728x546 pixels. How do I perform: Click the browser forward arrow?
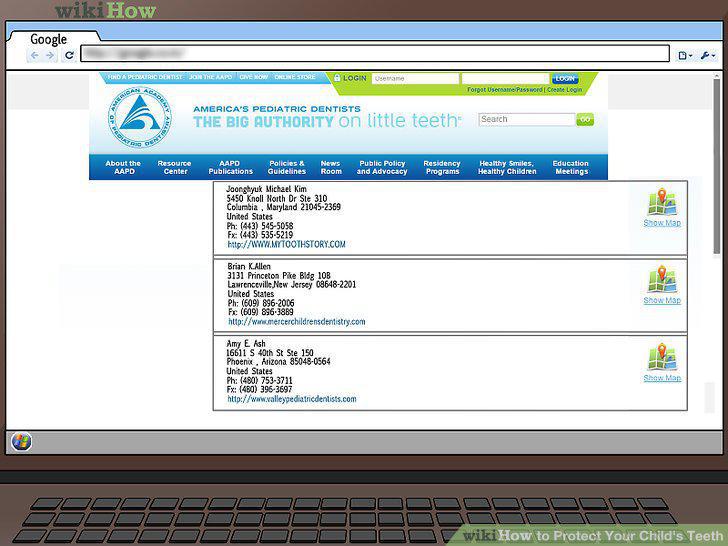50,56
